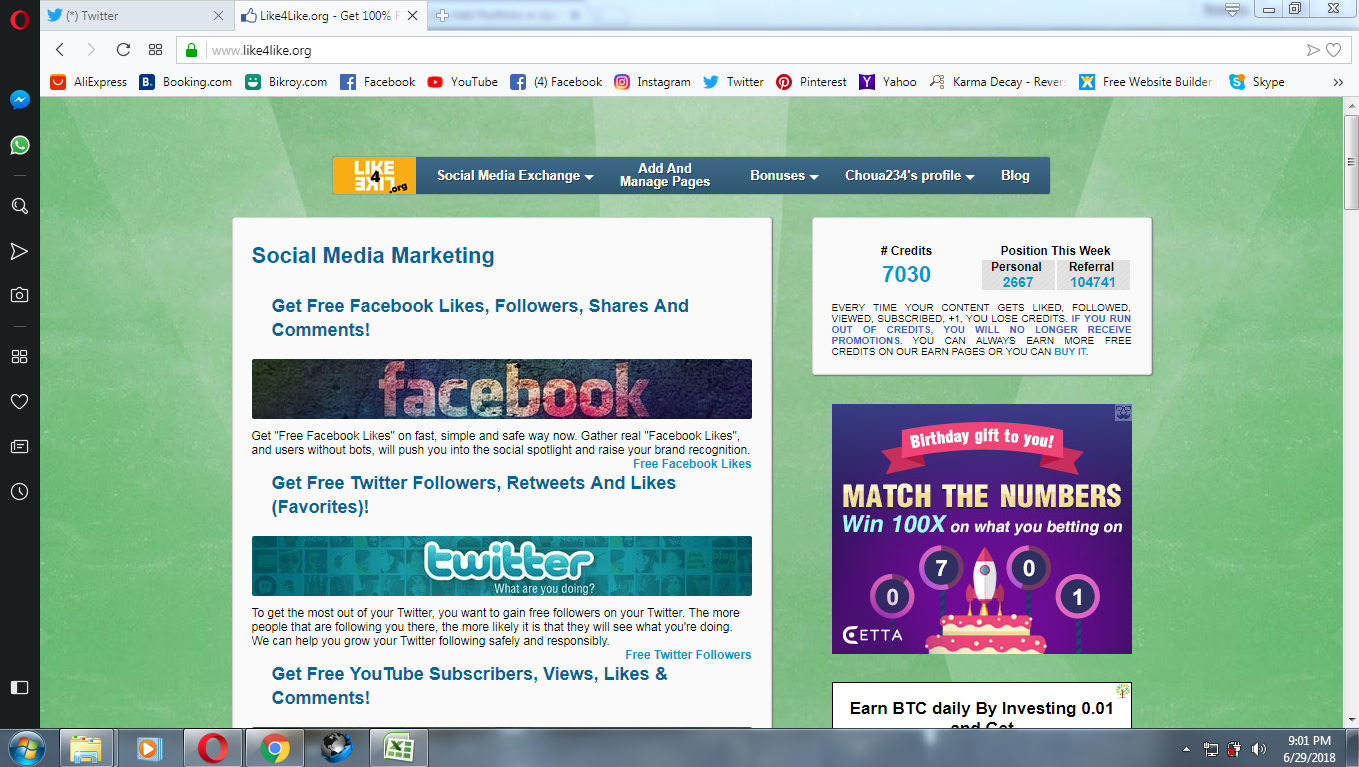The image size is (1359, 767).
Task: Open bookmarks heart in the sidebar
Action: pyautogui.click(x=19, y=401)
